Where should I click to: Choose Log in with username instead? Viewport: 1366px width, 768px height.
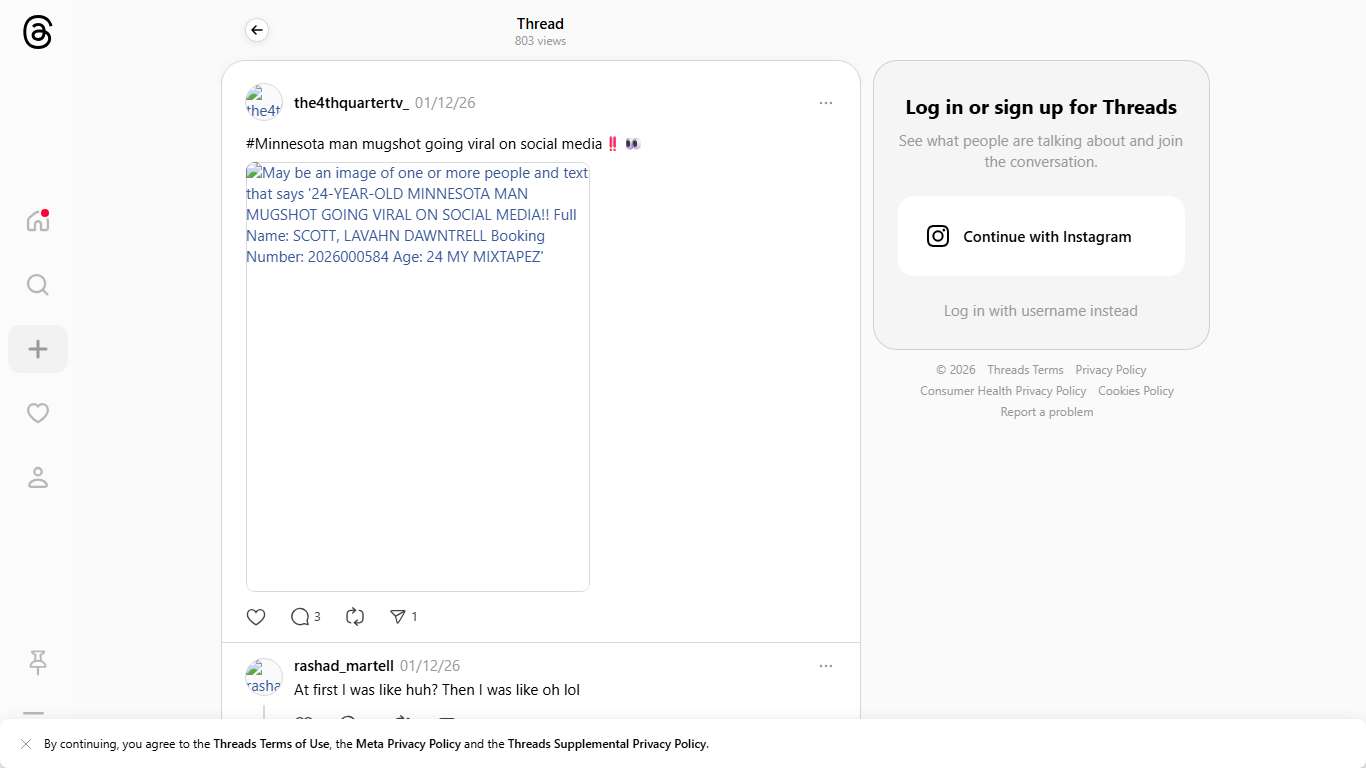point(1040,311)
